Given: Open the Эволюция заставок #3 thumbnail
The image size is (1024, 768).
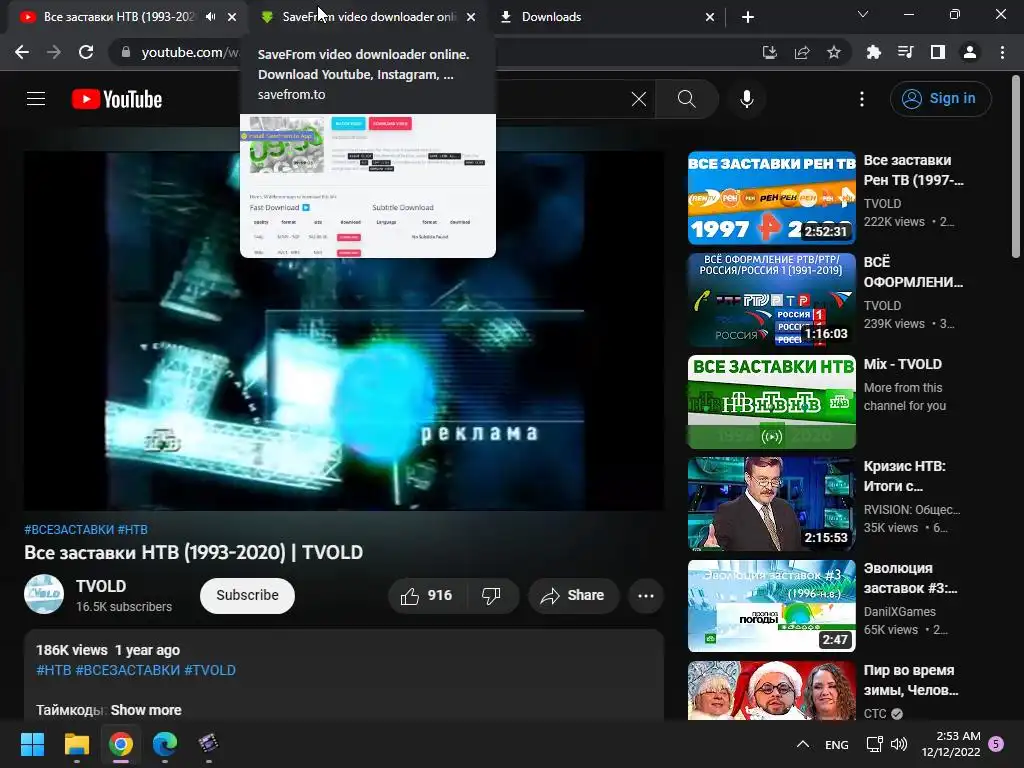Looking at the screenshot, I should 771,605.
